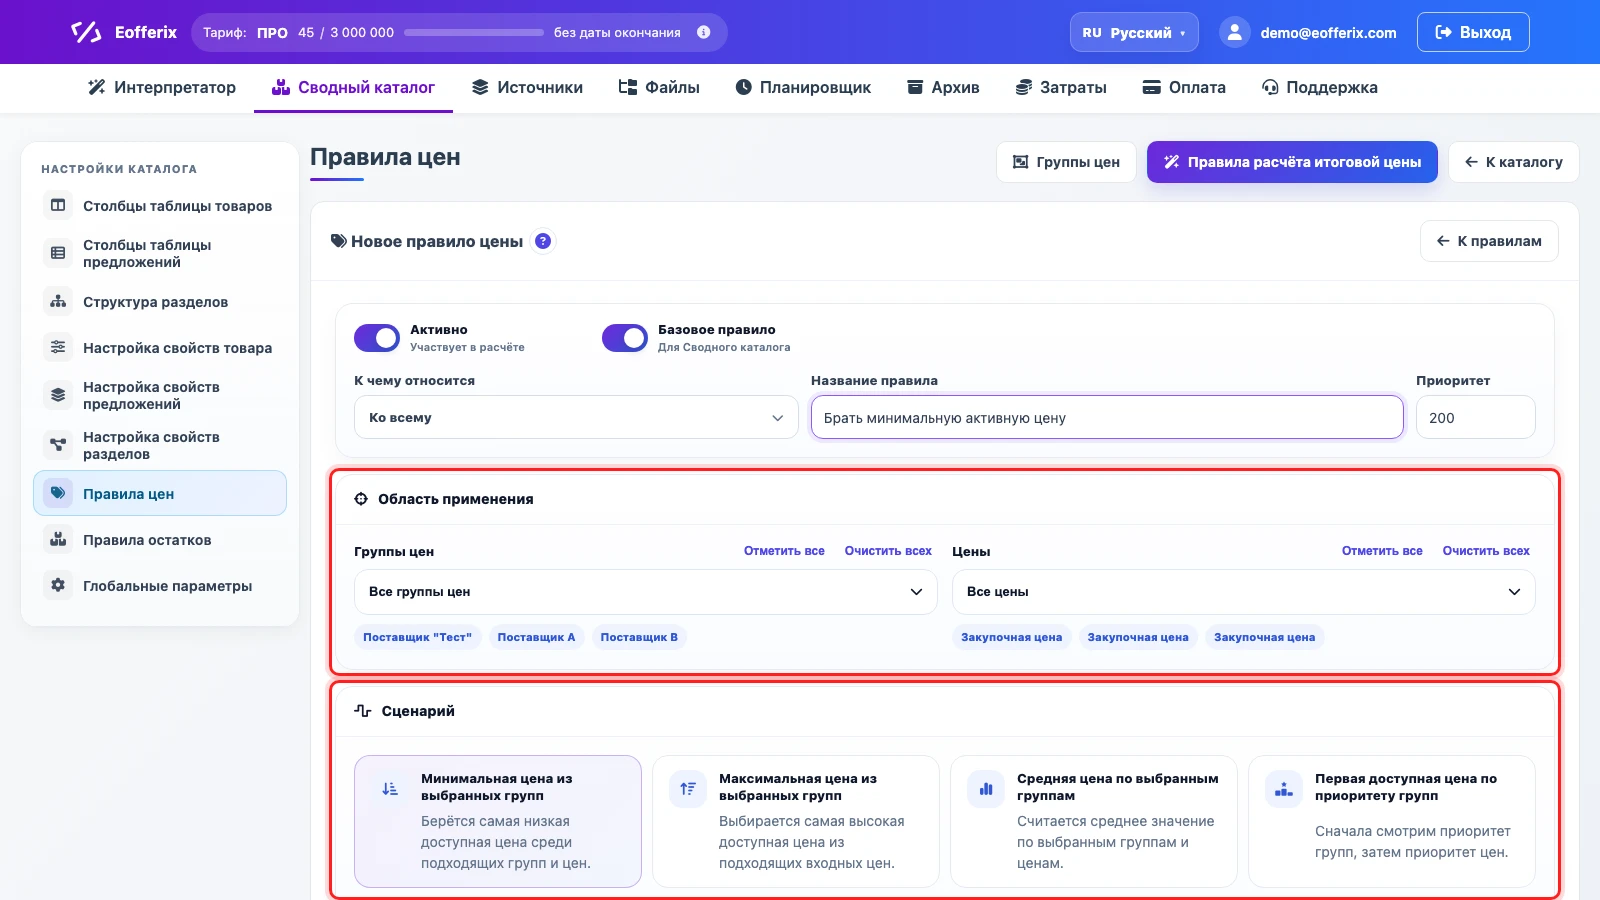Open Глобальные параметры in sidebar
The image size is (1600, 900).
[160, 586]
